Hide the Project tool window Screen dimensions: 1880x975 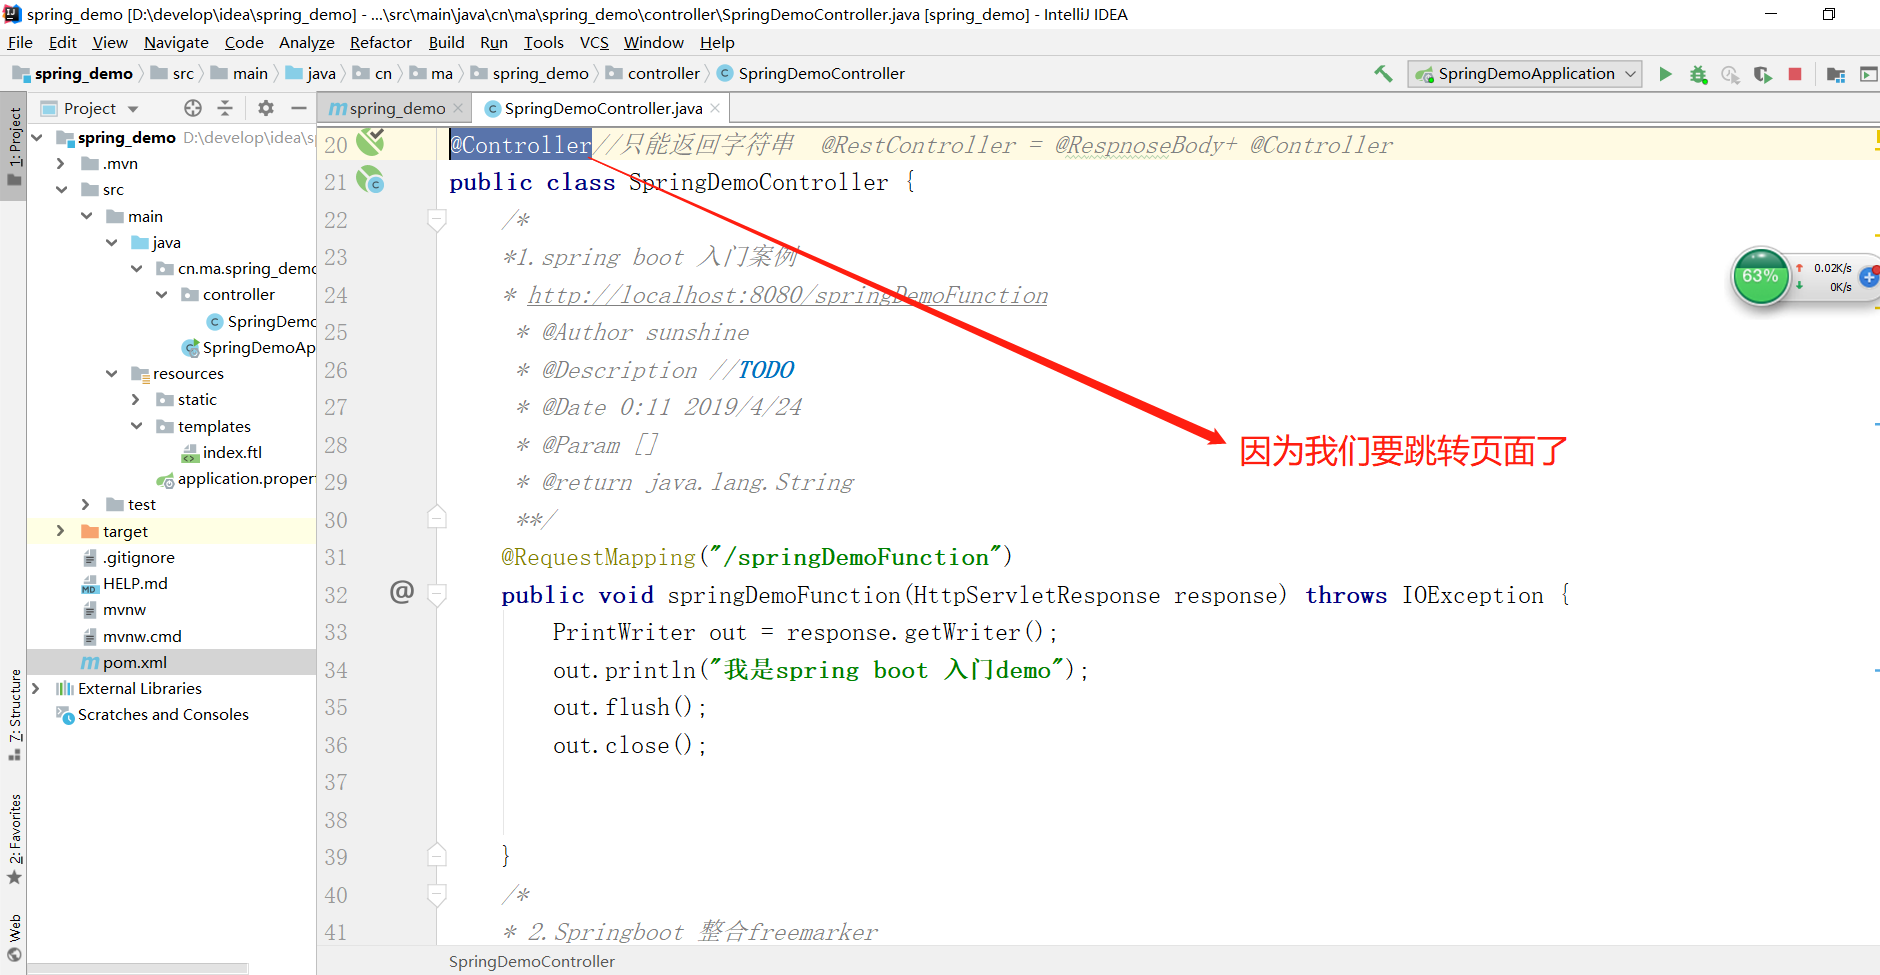(298, 108)
